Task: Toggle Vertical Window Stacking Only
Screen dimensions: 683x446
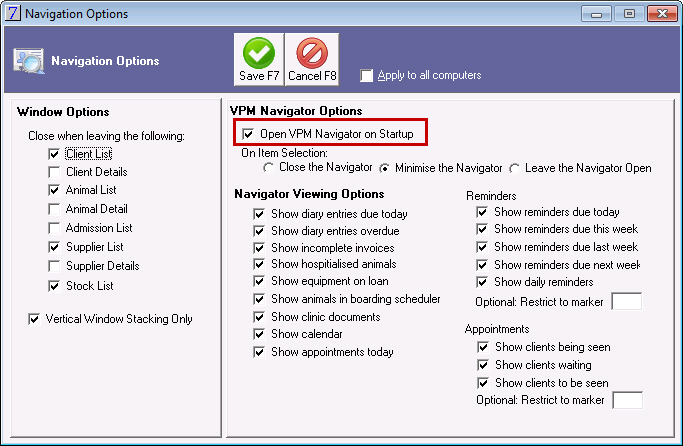Action: [x=34, y=319]
